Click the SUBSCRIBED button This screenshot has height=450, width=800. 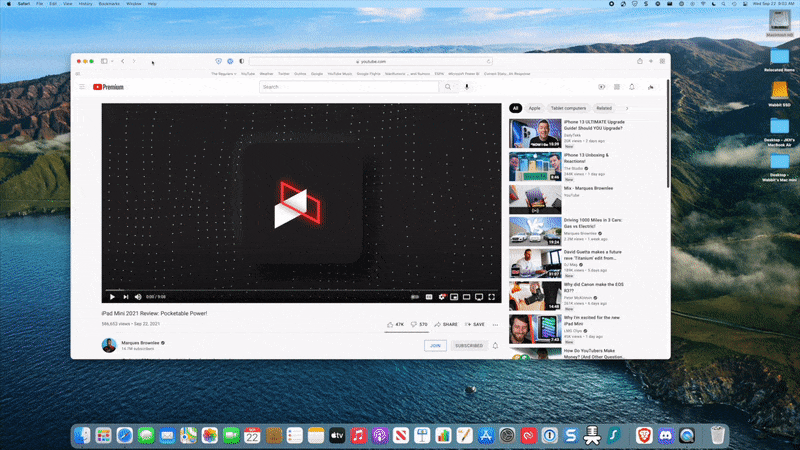click(x=469, y=345)
